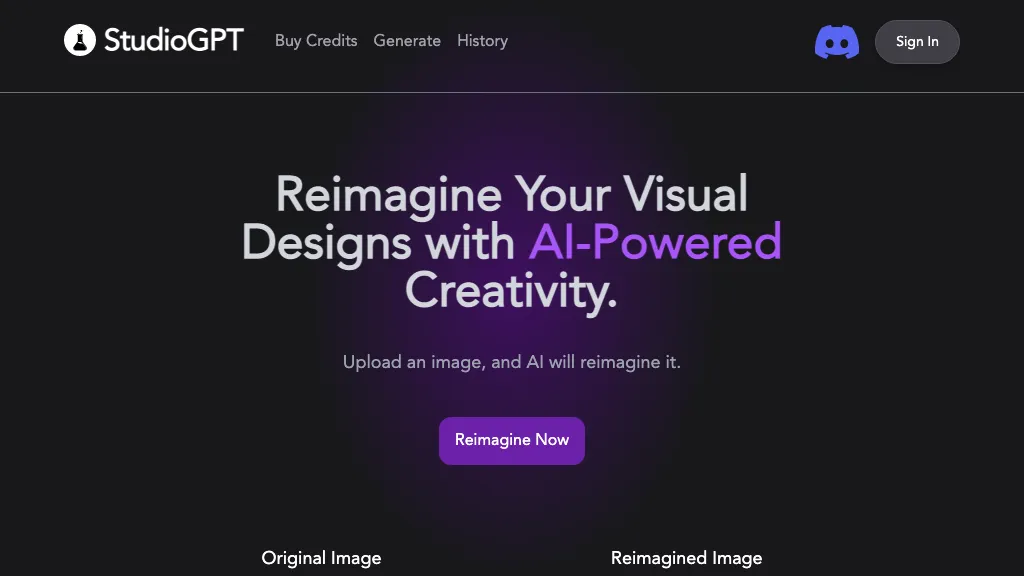The image size is (1024, 576).
Task: Click the purple AI-Powered headline text
Action: click(x=655, y=242)
